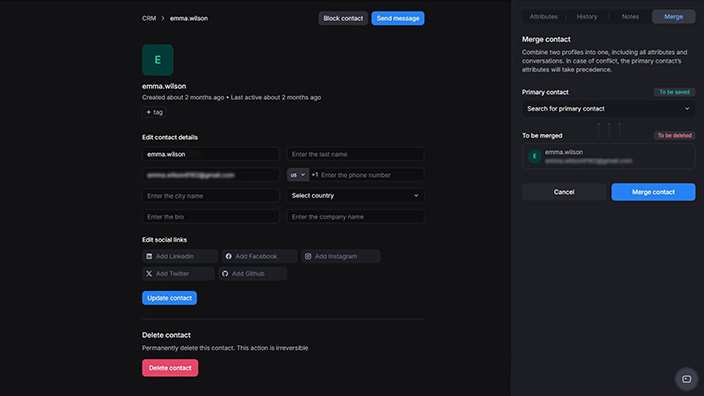The width and height of the screenshot is (704, 396).
Task: Open the chat widget icon
Action: pos(686,379)
